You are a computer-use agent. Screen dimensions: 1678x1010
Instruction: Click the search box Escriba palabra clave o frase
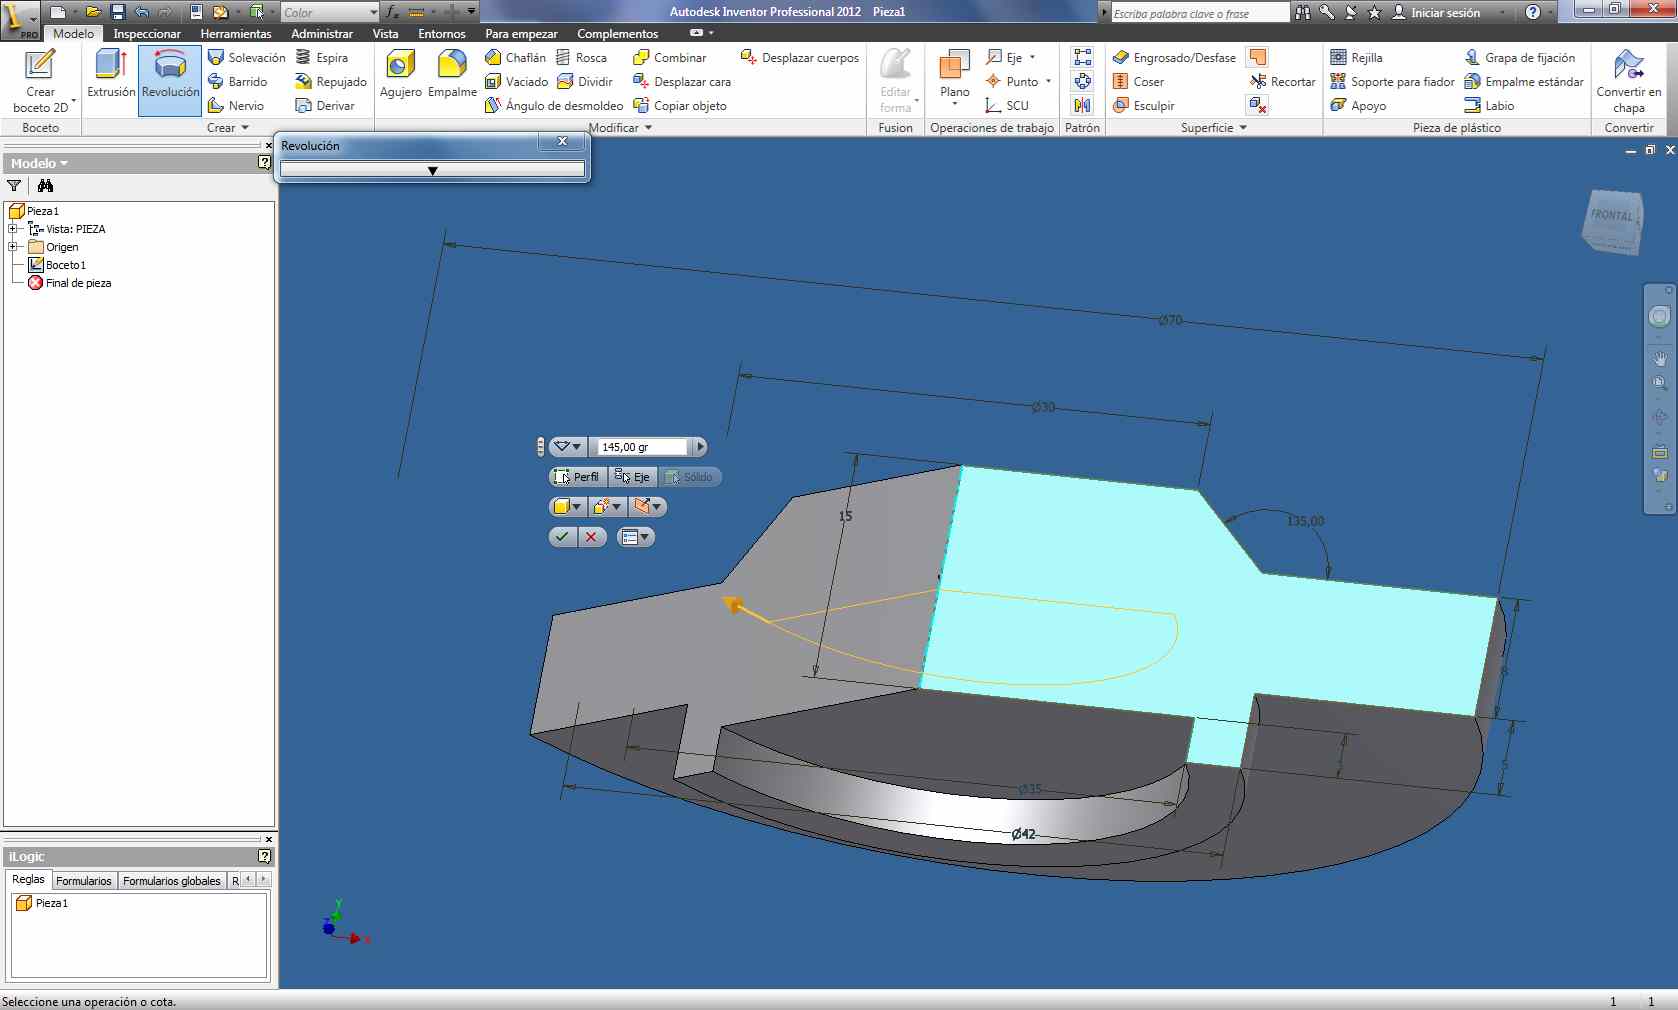click(x=1199, y=13)
